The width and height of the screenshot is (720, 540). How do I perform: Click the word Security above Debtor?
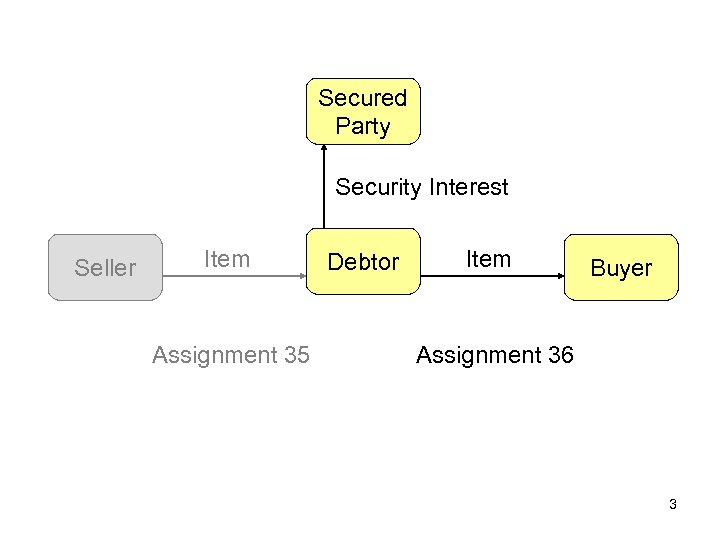(378, 187)
